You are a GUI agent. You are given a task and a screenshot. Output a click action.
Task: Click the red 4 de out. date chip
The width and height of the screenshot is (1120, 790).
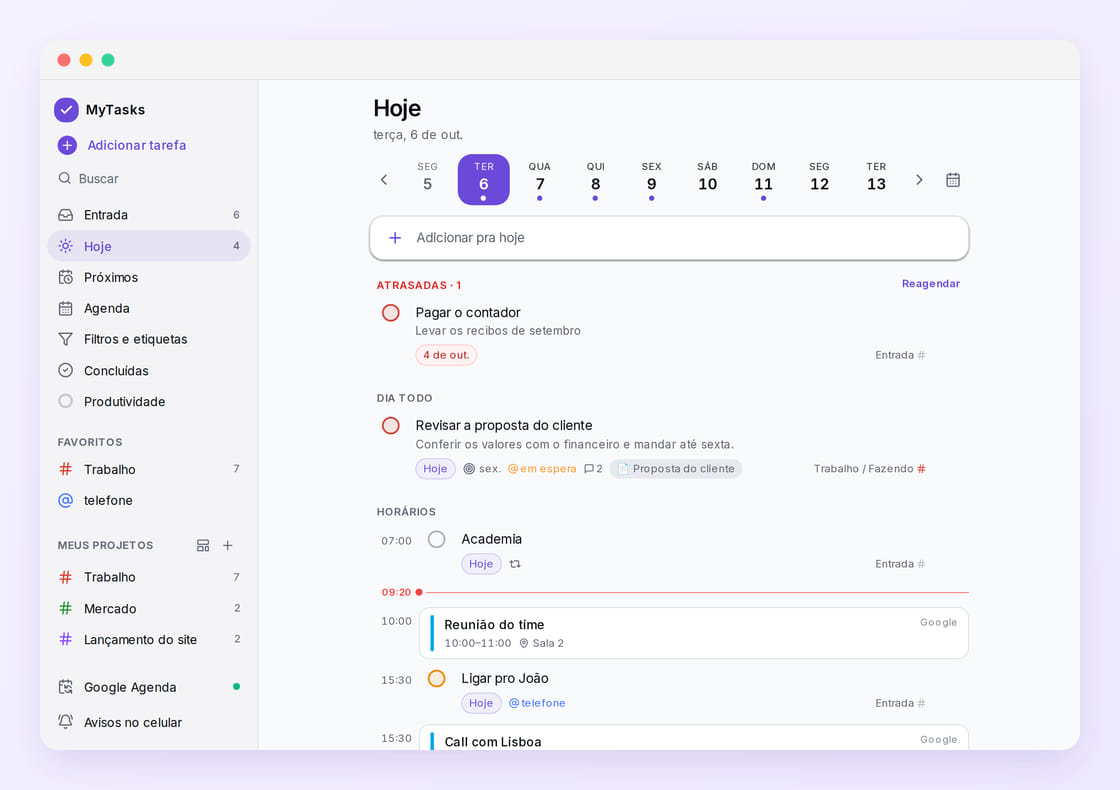[x=446, y=355]
